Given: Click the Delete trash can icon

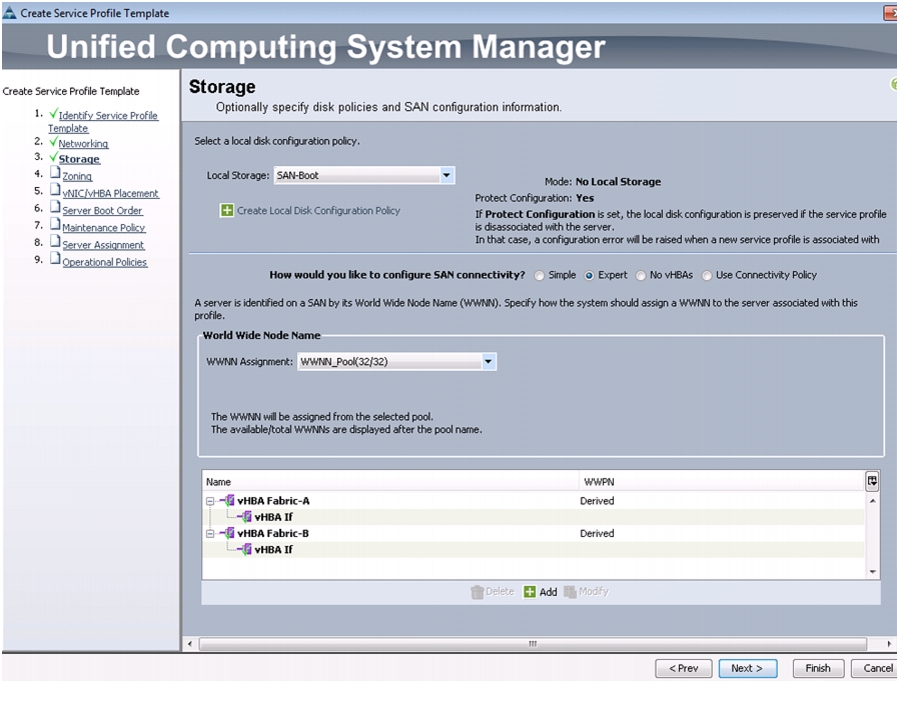Looking at the screenshot, I should tap(477, 592).
